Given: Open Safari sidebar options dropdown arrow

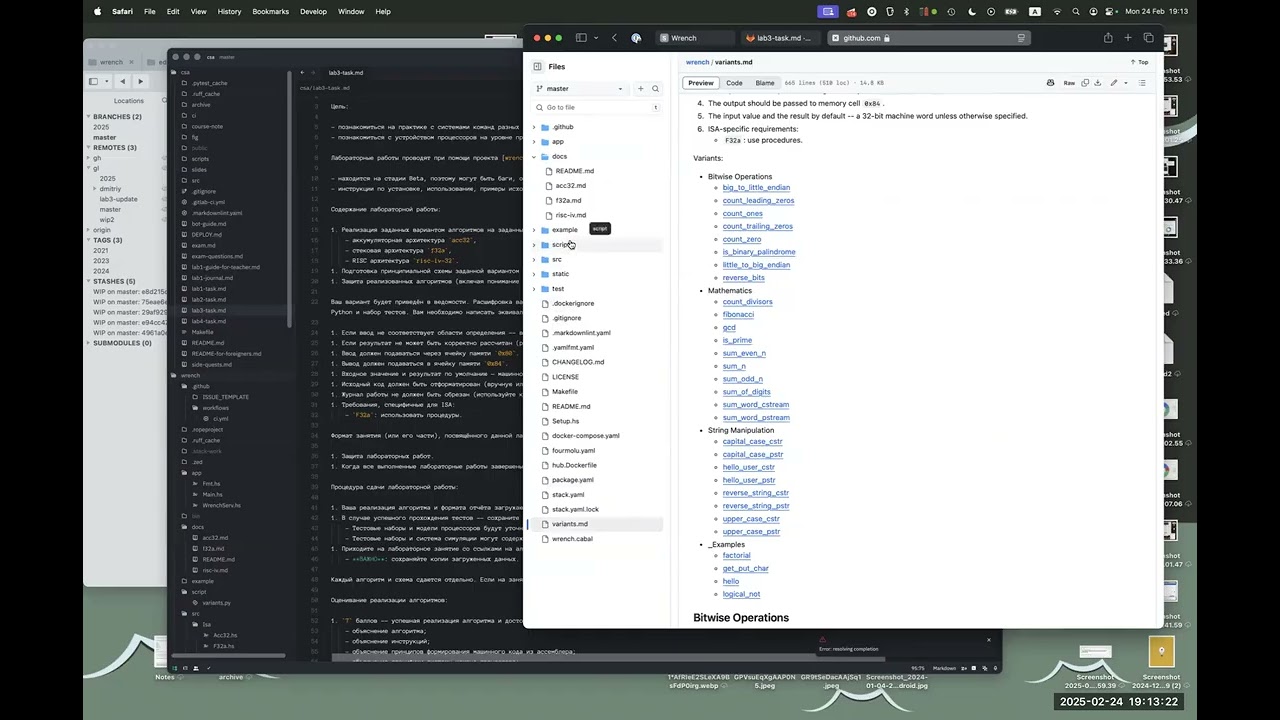Looking at the screenshot, I should click(594, 38).
